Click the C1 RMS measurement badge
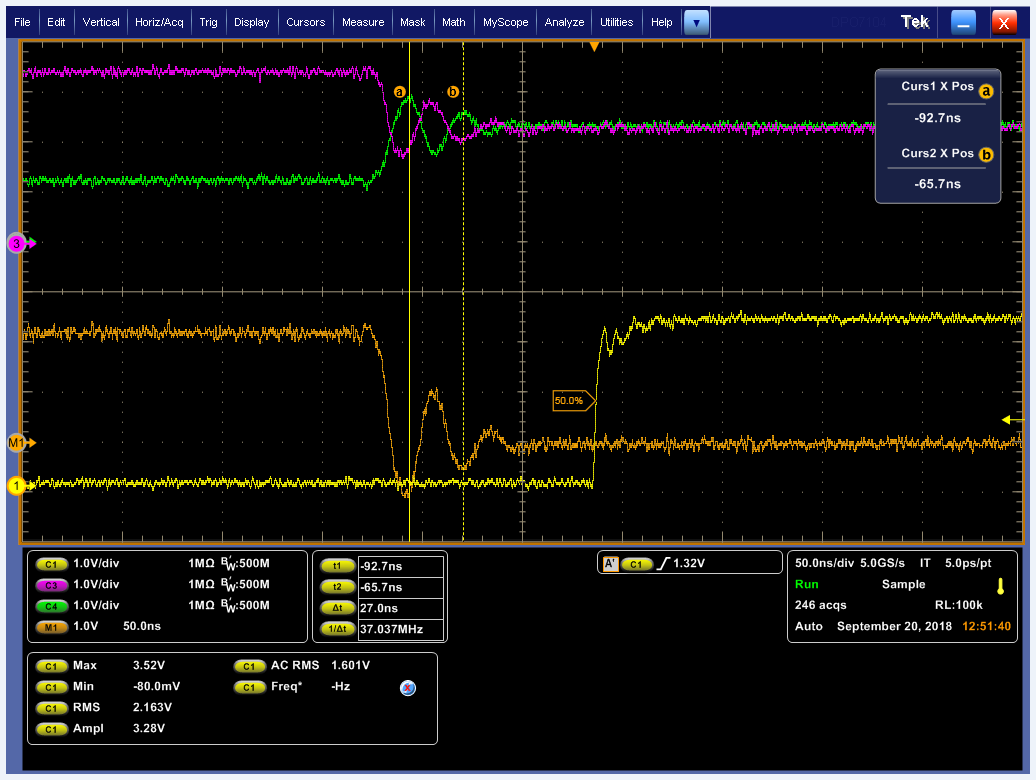Screen dimensions: 1036x780 pos(51,709)
